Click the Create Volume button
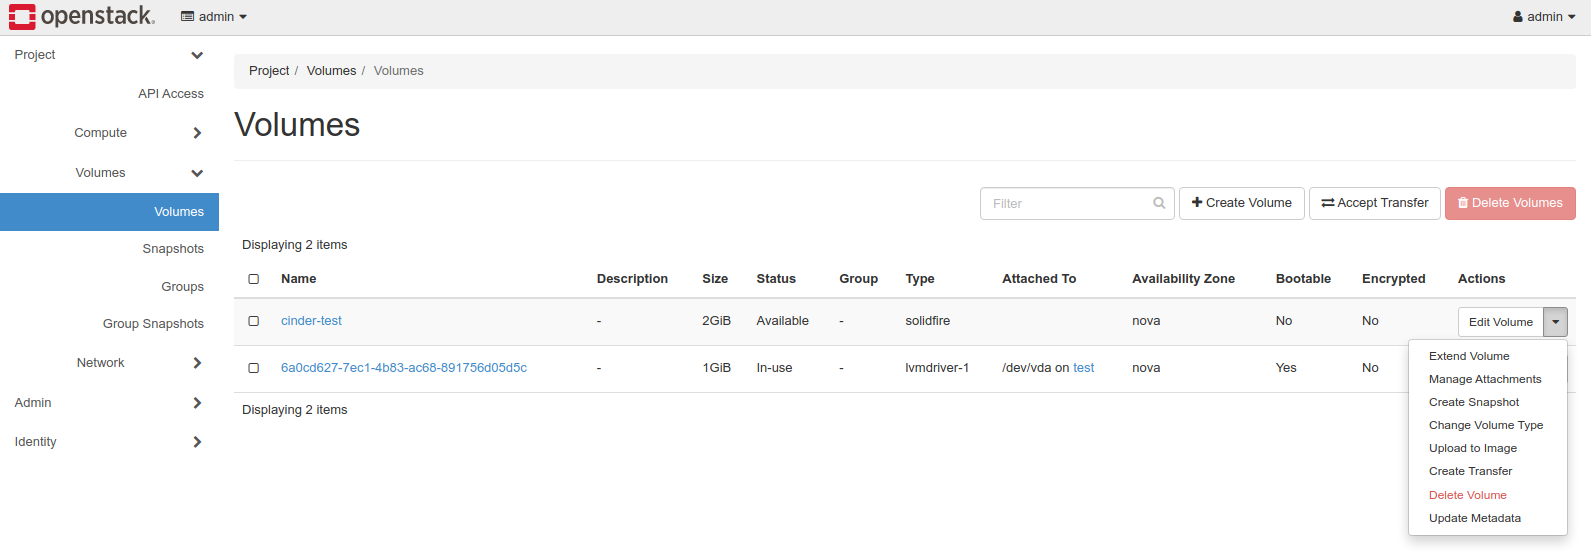Screen dimensions: 1591x557 click(1242, 203)
